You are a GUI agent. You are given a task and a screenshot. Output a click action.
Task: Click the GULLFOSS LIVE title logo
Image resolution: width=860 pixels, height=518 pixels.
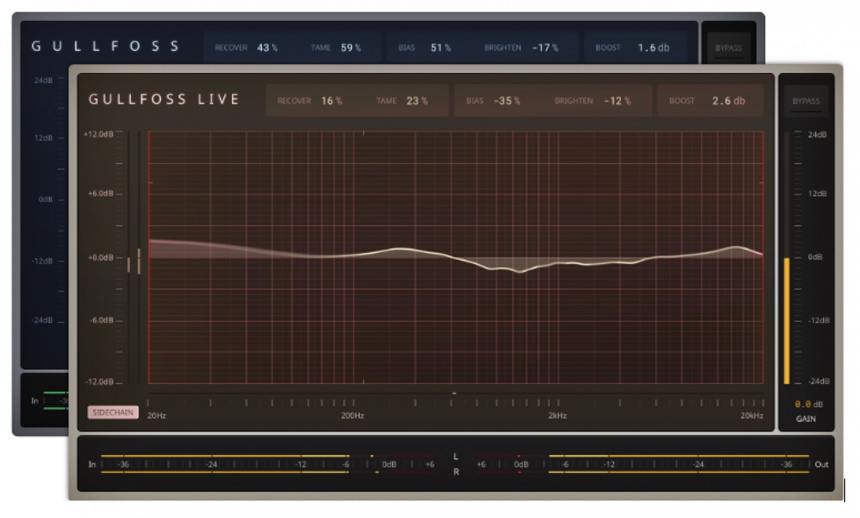[164, 99]
